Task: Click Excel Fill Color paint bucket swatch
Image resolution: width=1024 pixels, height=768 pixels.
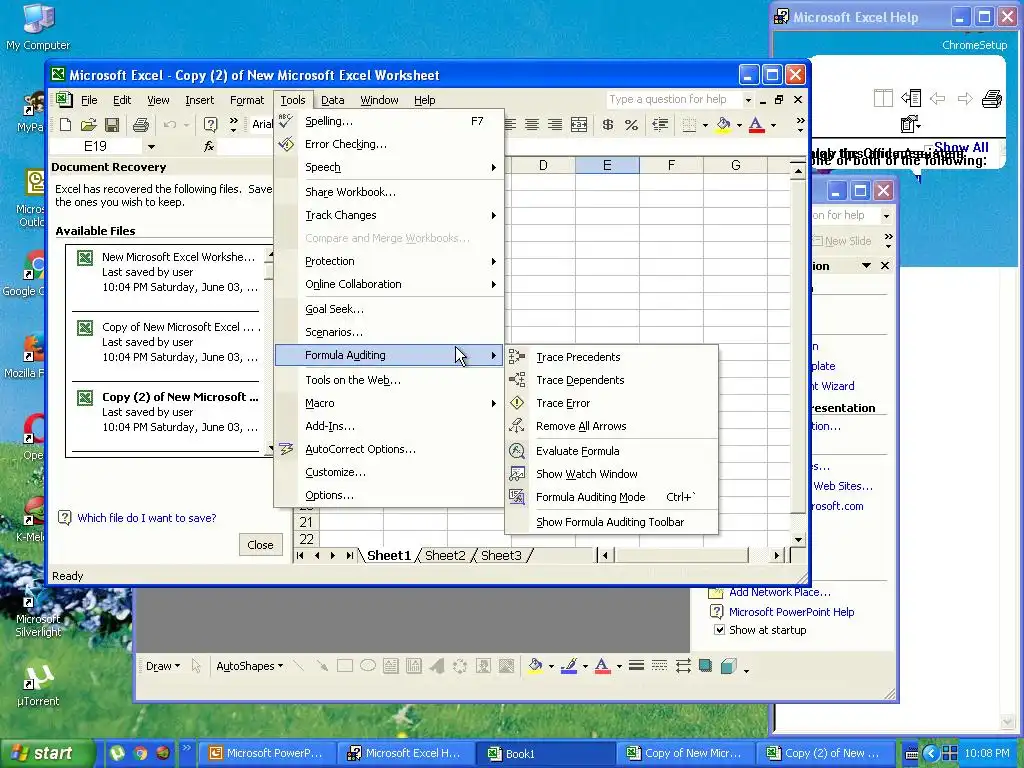Action: (x=724, y=124)
